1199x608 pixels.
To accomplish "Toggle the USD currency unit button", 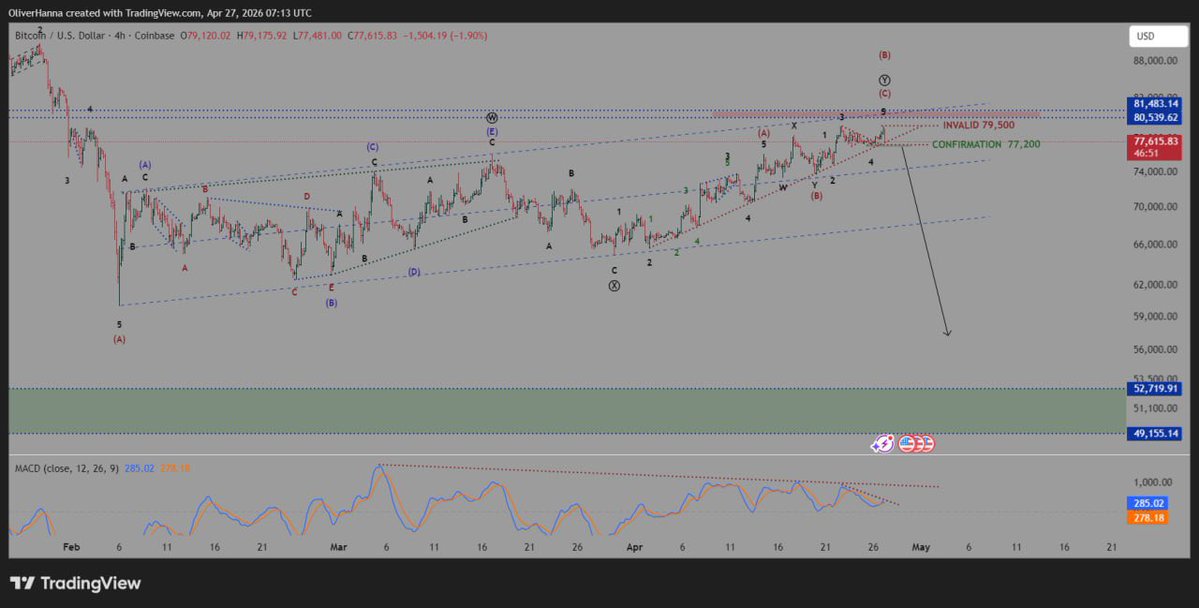I will click(1157, 35).
